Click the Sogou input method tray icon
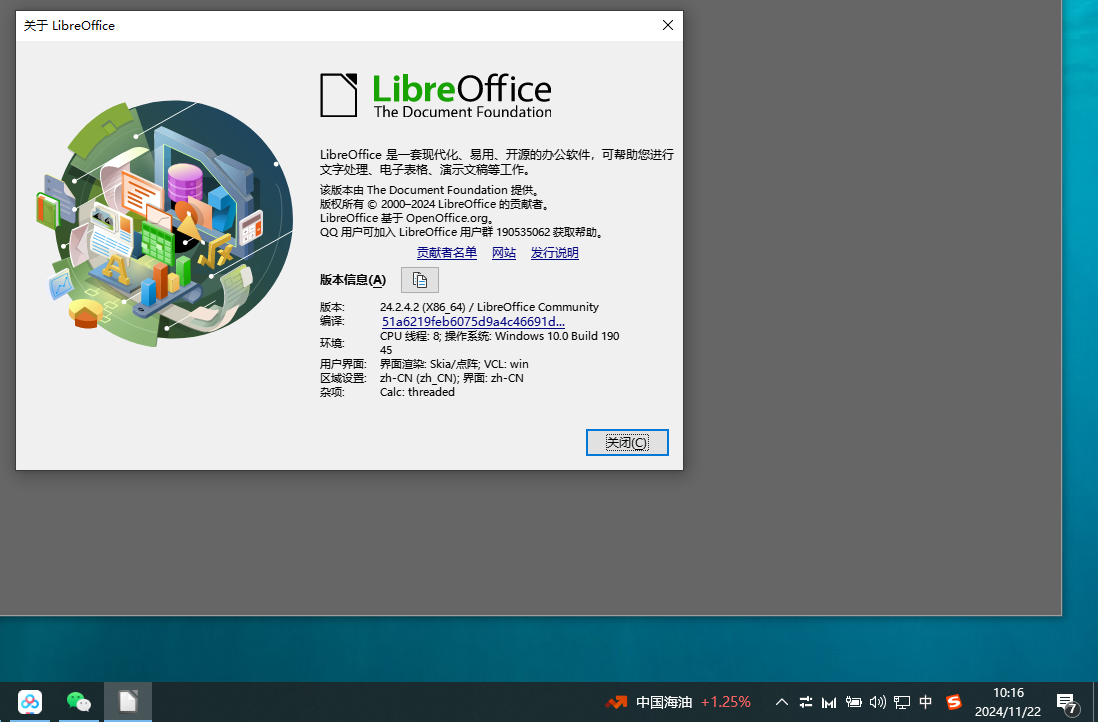 click(x=954, y=702)
